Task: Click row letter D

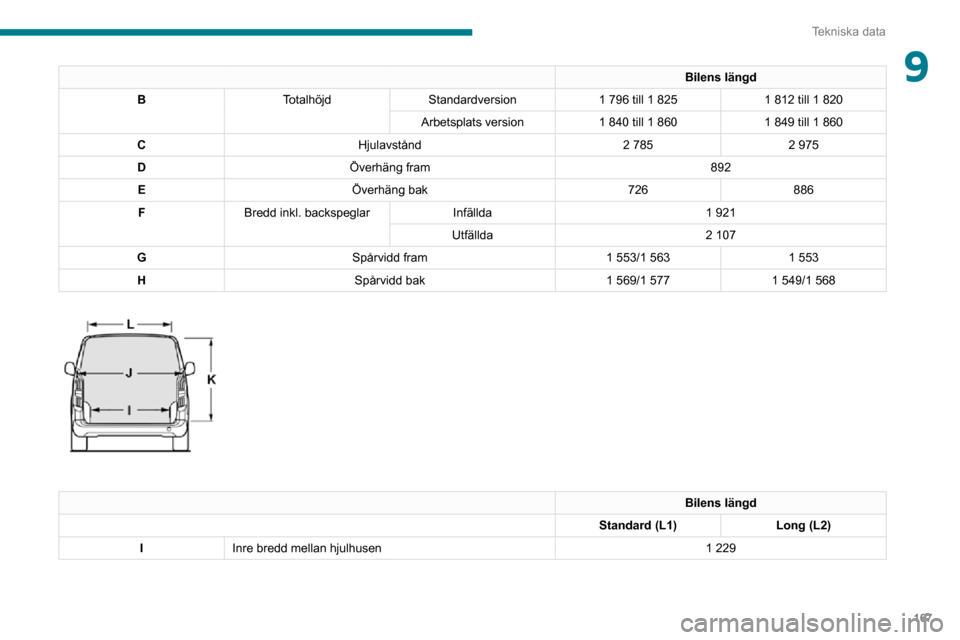Action: [141, 168]
